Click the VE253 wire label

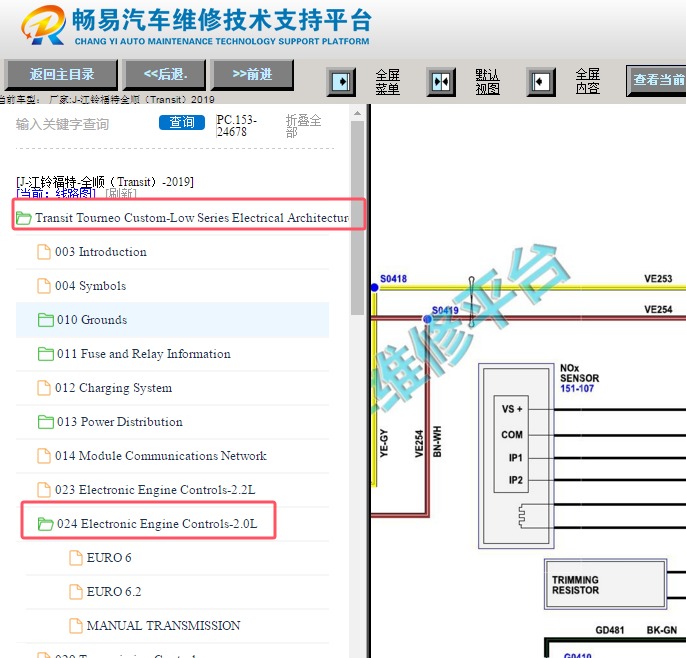[x=658, y=279]
